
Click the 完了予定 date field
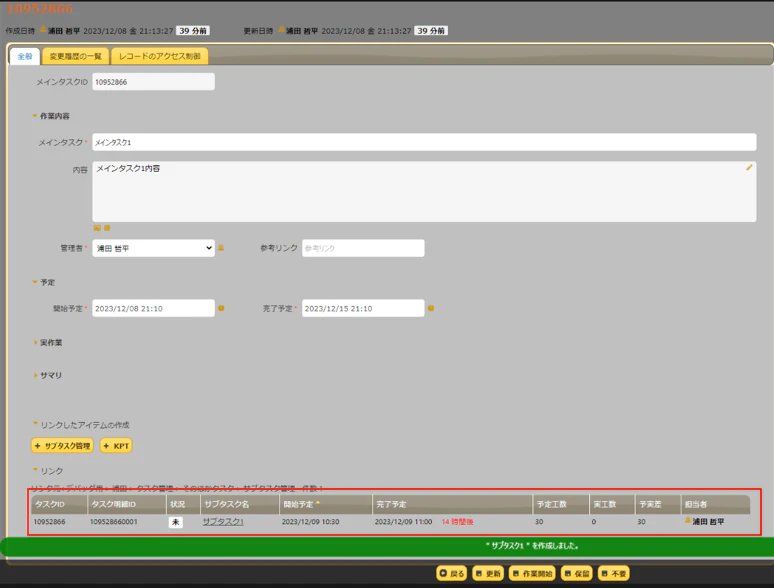pos(363,309)
